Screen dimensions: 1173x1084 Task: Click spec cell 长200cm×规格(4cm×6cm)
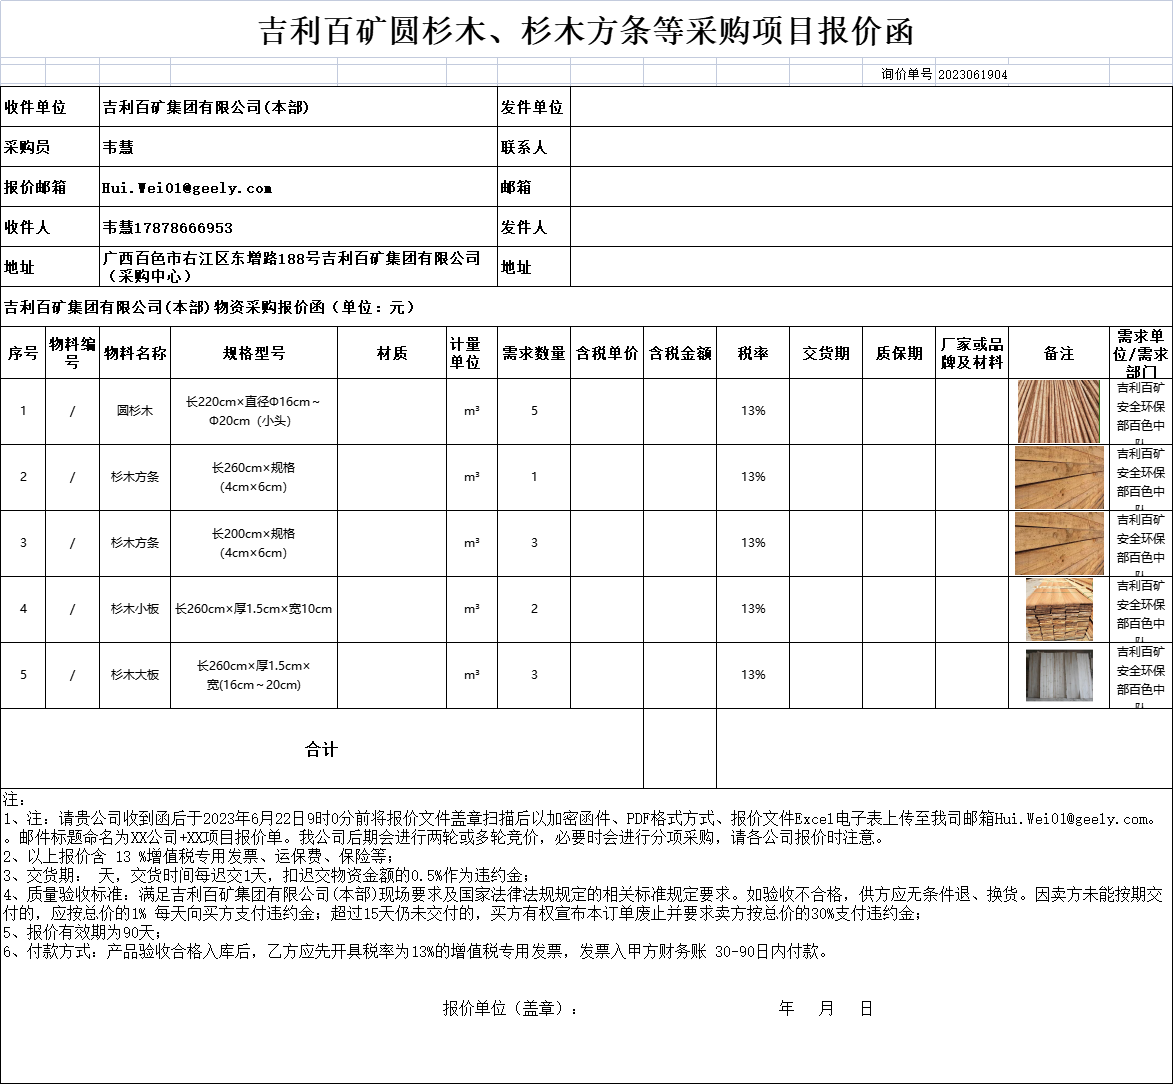[x=254, y=543]
